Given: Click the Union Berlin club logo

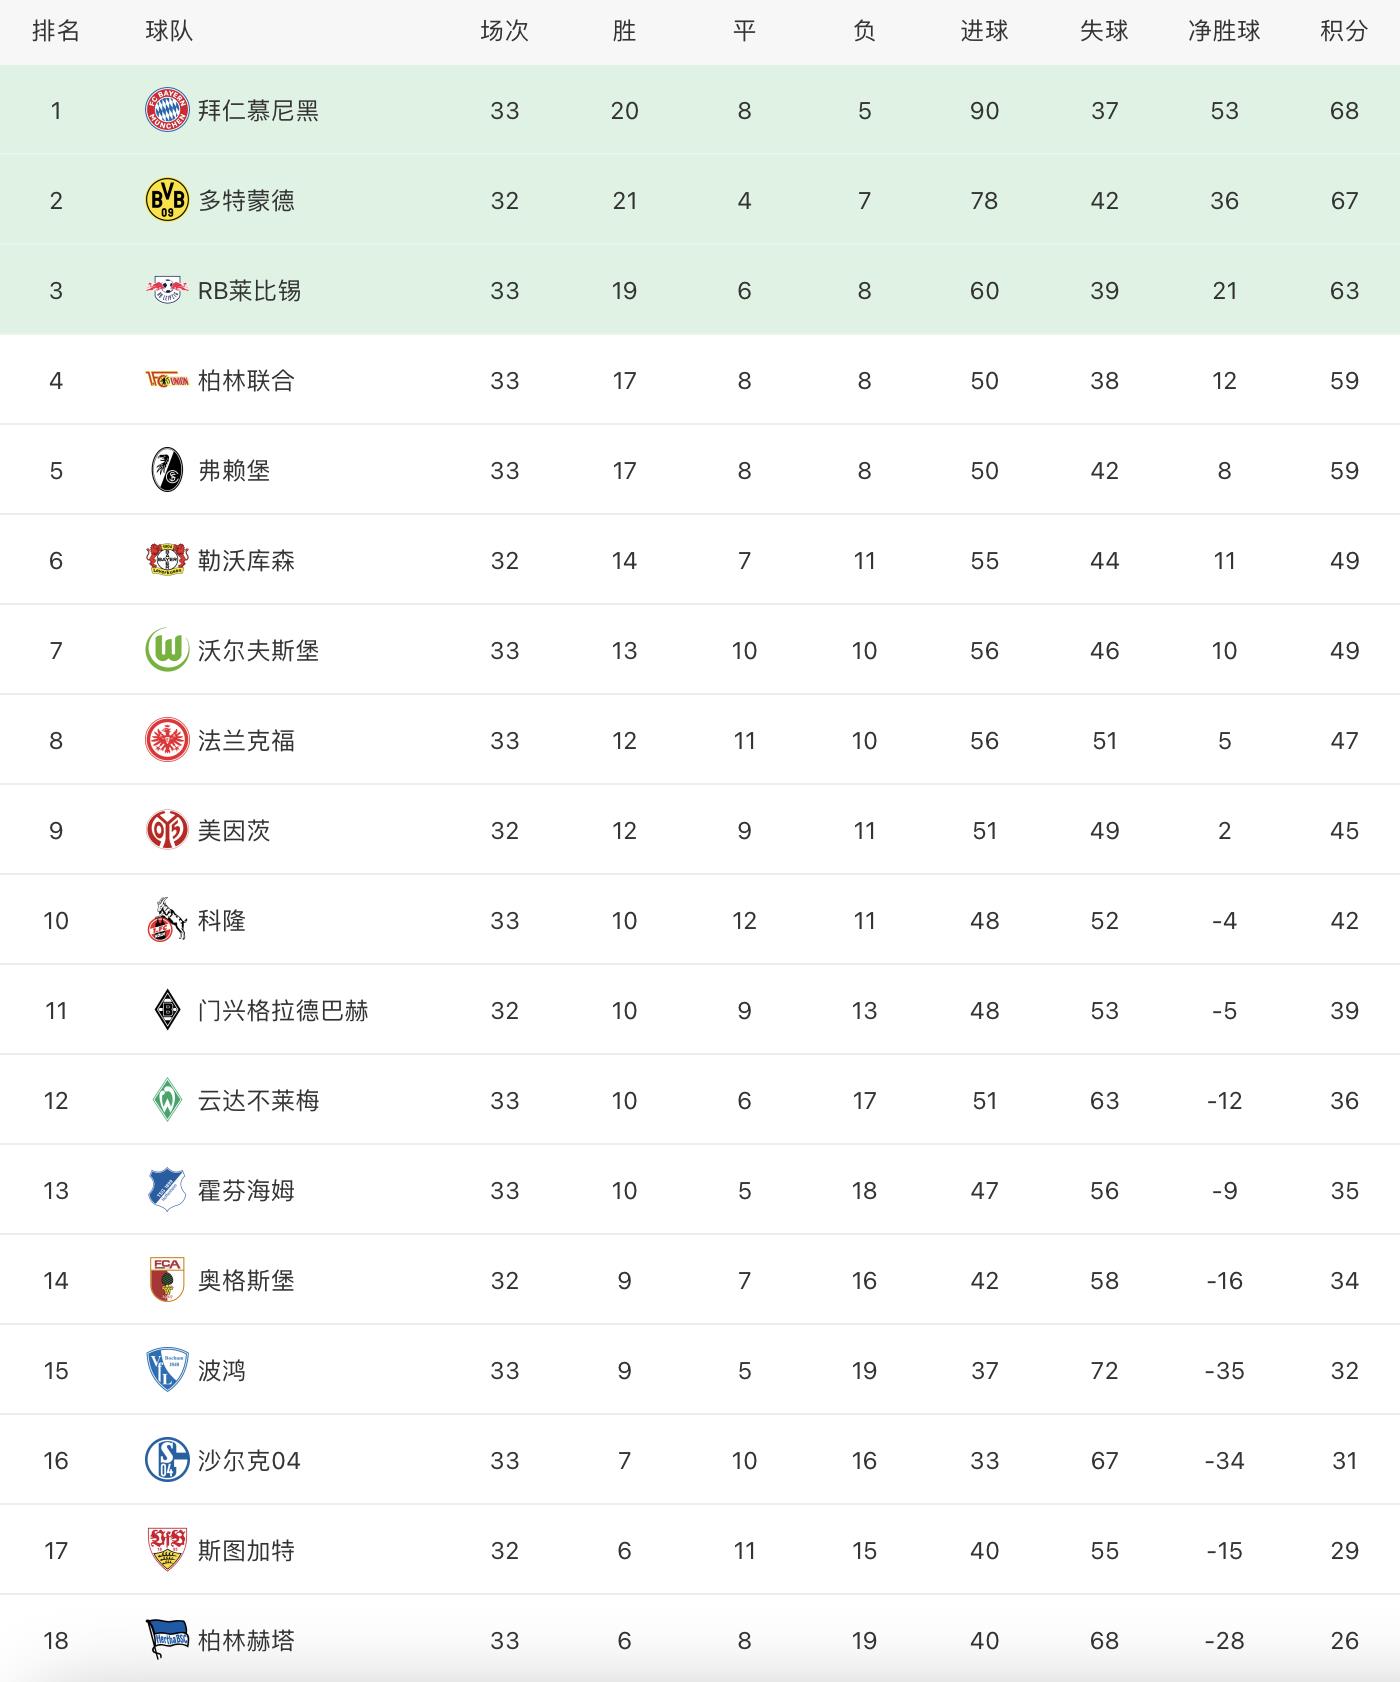Looking at the screenshot, I should pos(167,380).
